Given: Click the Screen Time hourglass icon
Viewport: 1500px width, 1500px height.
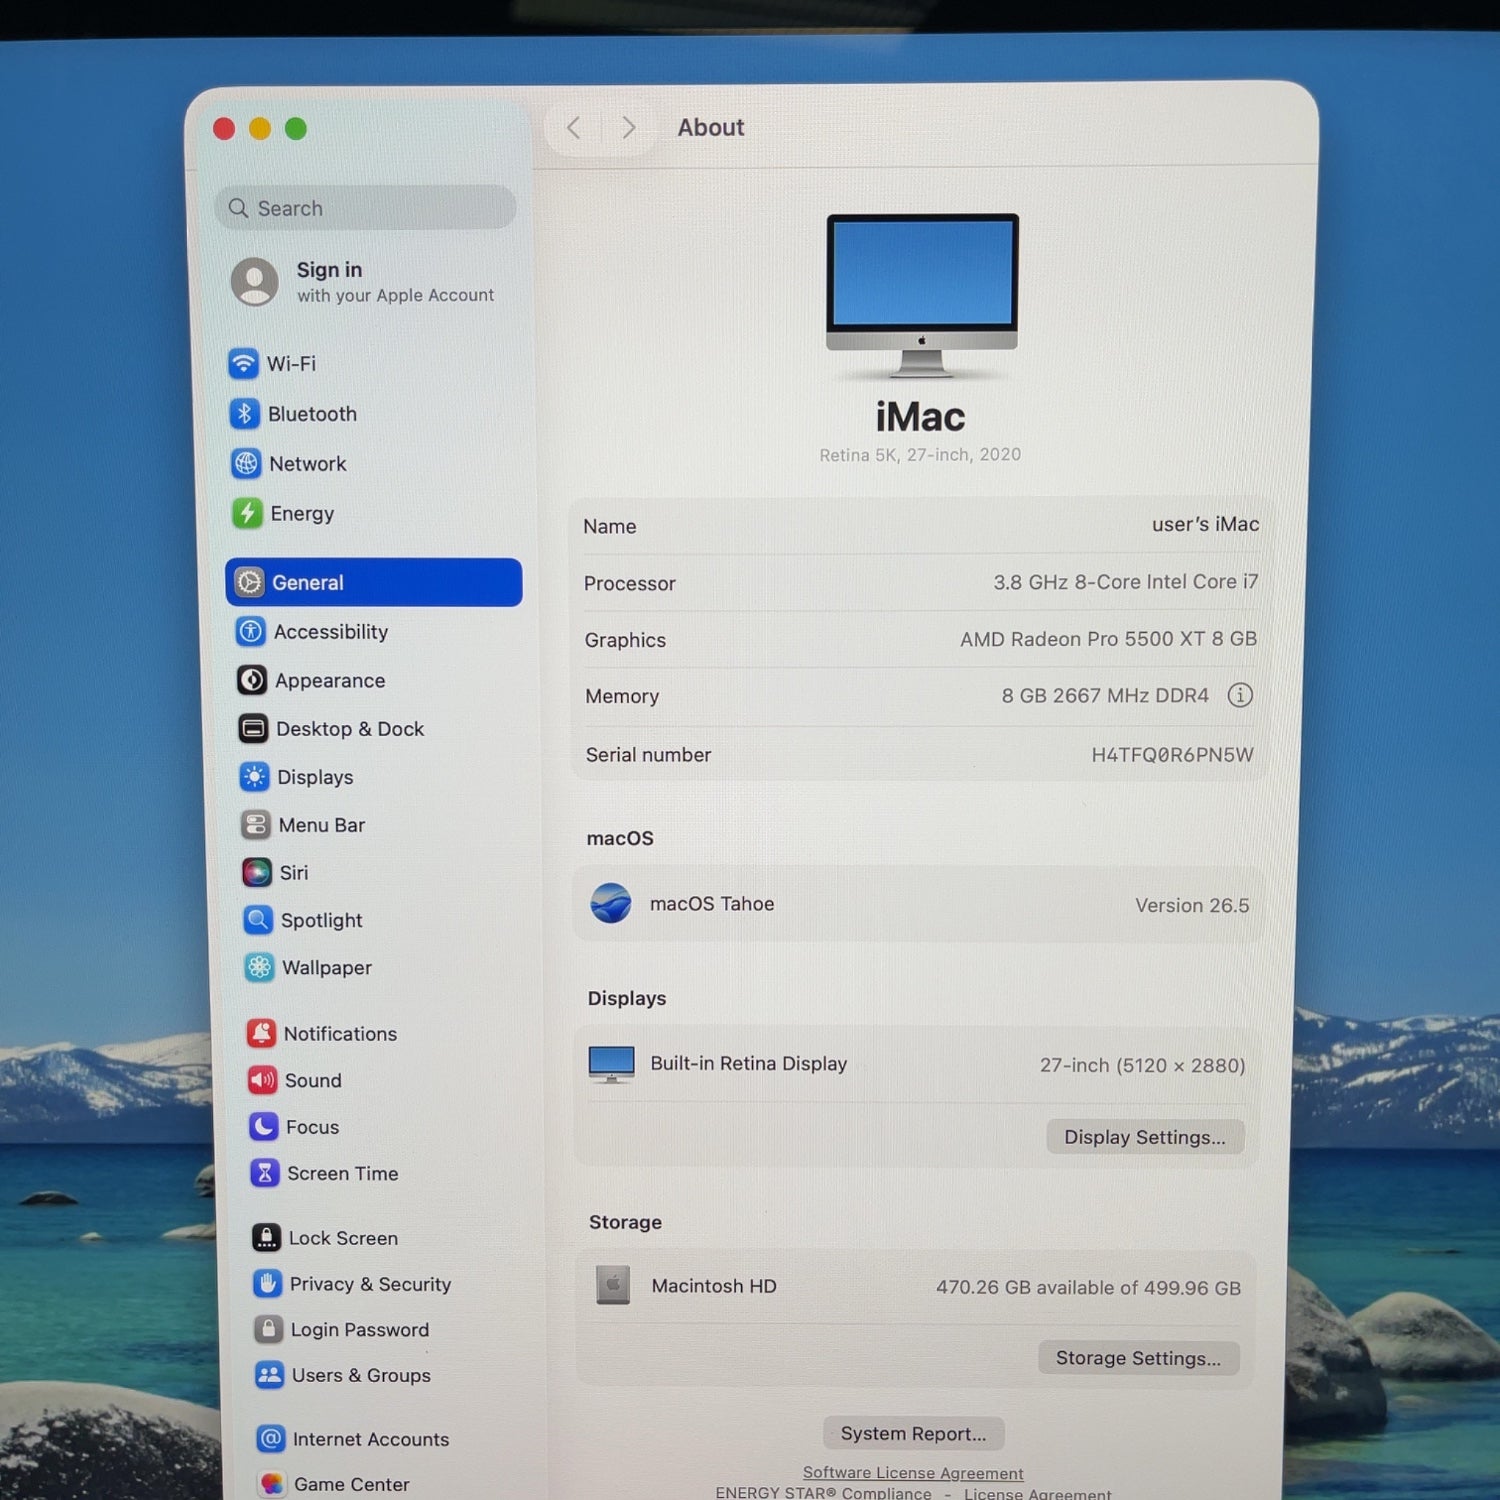Looking at the screenshot, I should click(265, 1173).
